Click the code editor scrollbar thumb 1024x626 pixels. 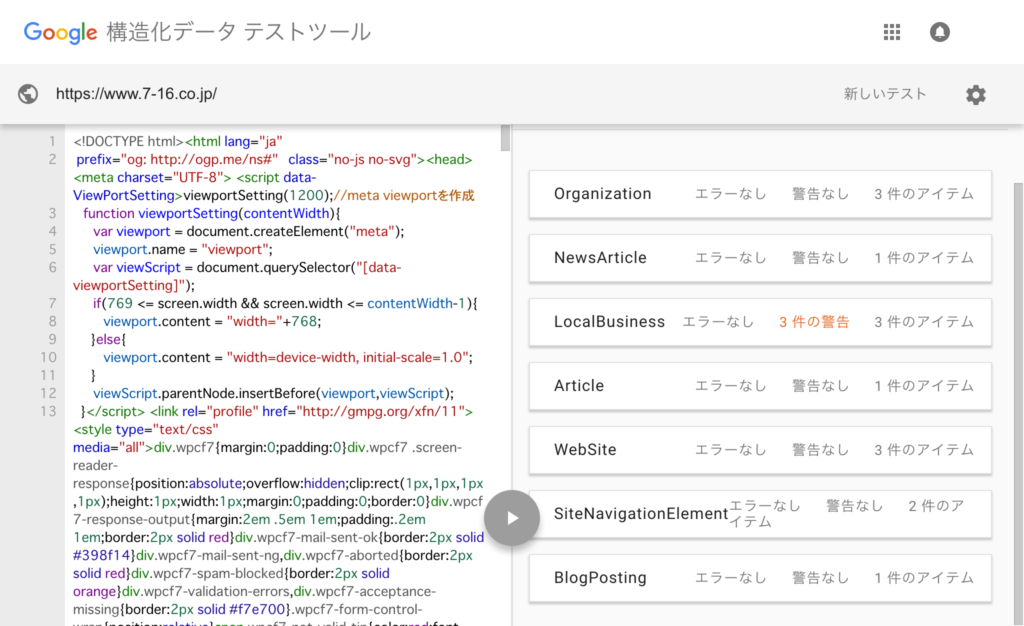(506, 138)
